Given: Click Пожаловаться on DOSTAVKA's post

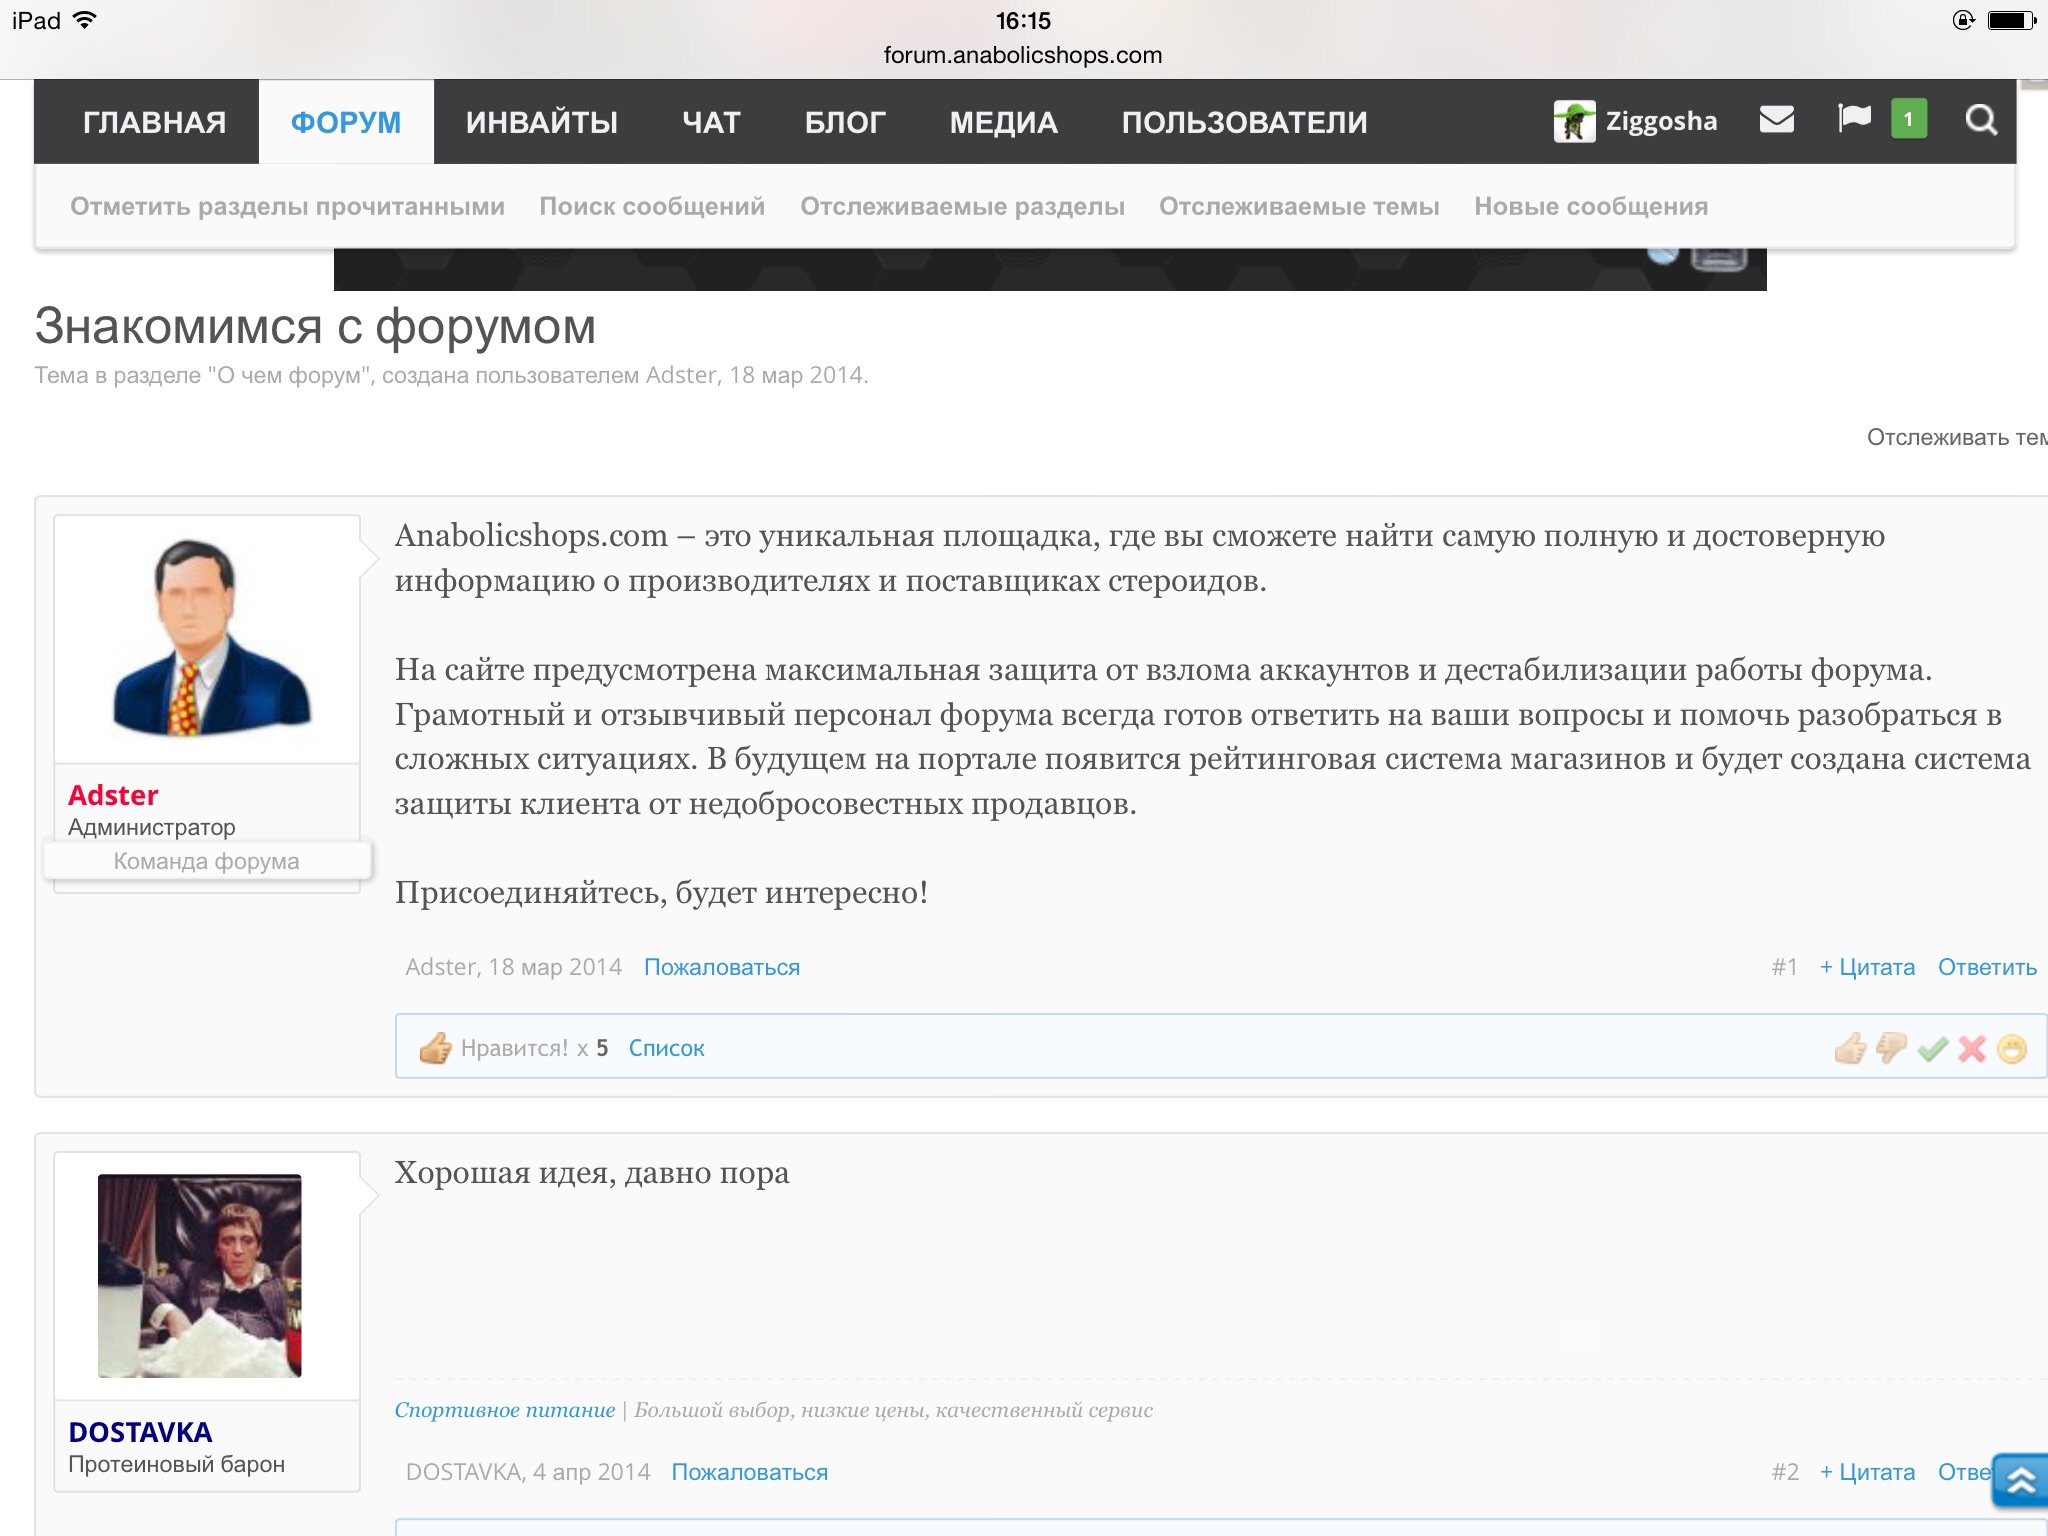Looking at the screenshot, I should [749, 1472].
